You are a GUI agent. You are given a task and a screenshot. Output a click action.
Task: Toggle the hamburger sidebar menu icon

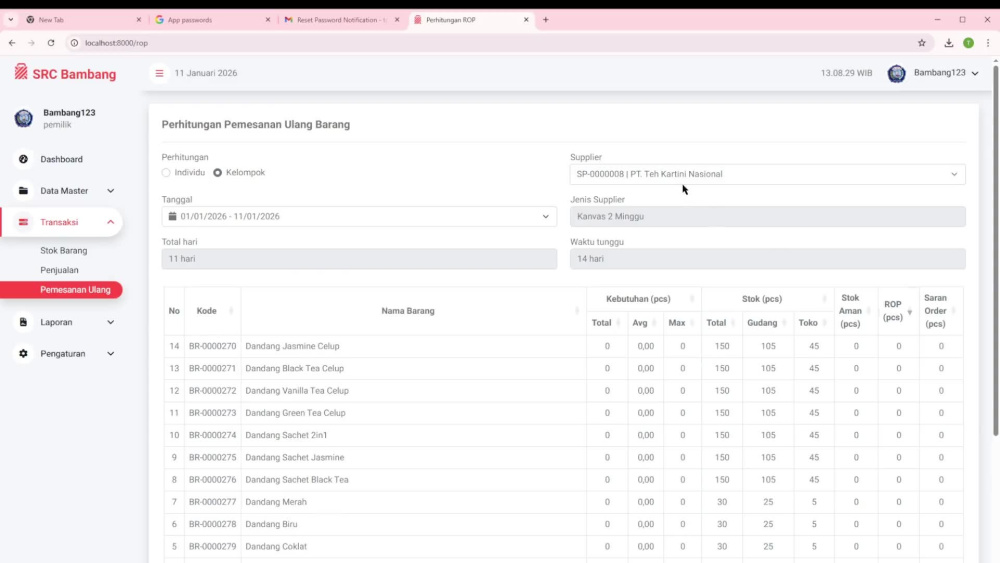pyautogui.click(x=159, y=73)
